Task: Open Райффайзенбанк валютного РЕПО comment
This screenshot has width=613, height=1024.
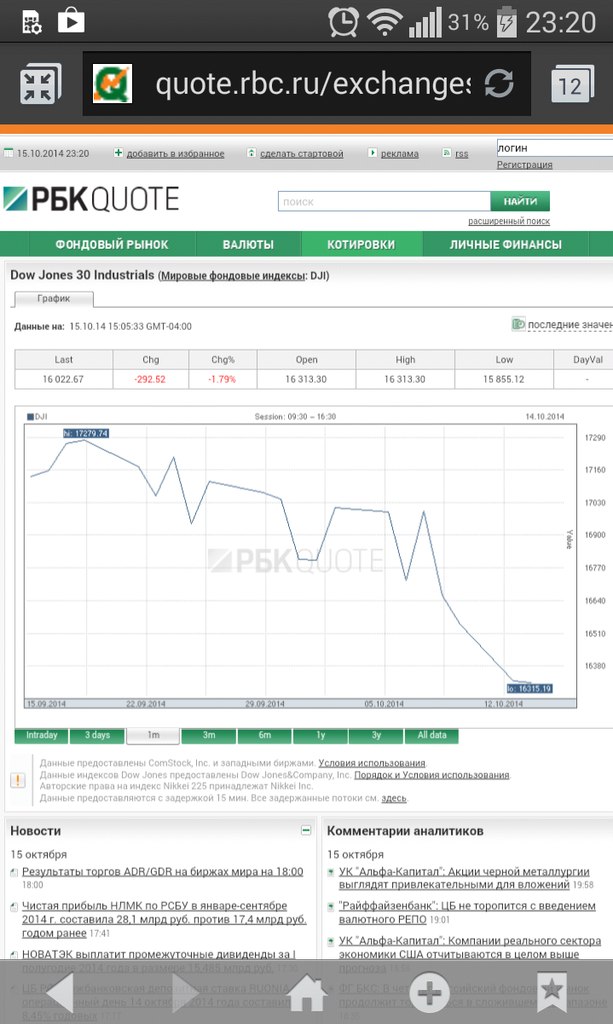Action: click(467, 912)
